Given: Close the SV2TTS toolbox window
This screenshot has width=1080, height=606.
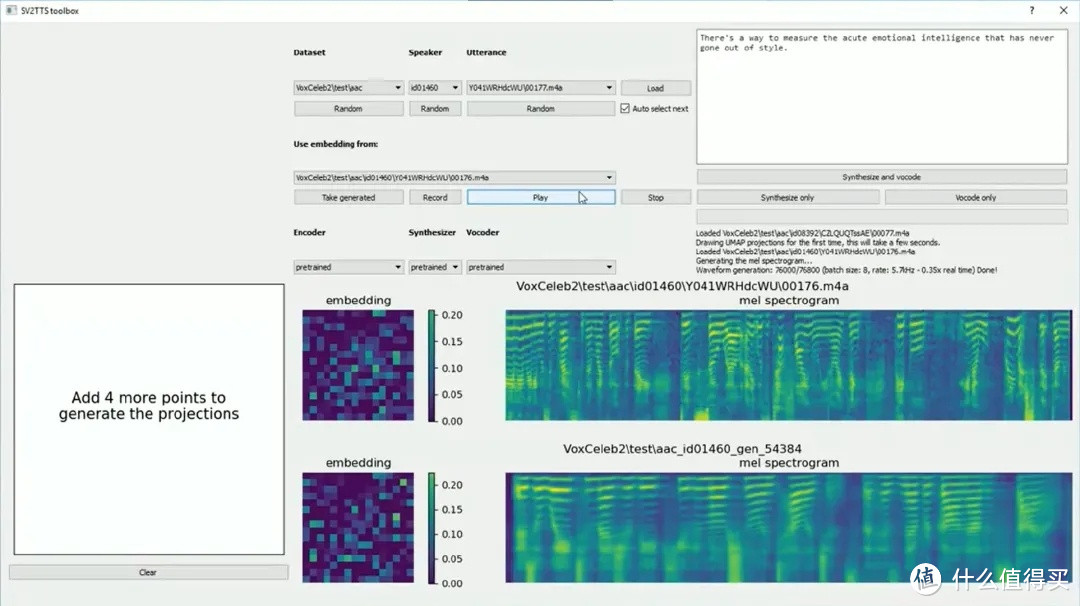Looking at the screenshot, I should pos(1063,10).
